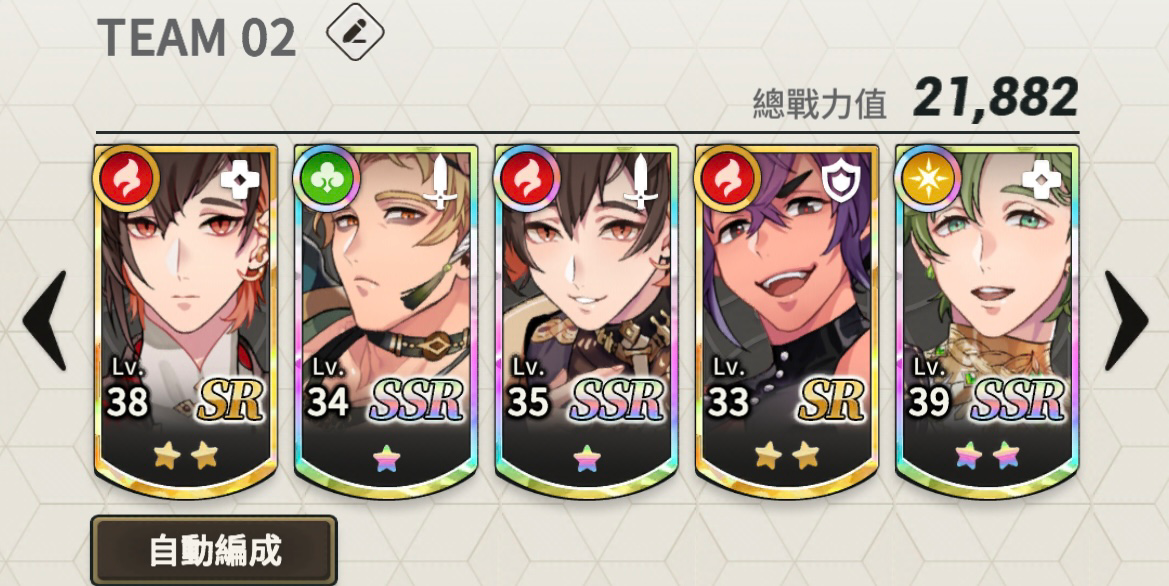Go to next team with right arrow
Image resolution: width=1169 pixels, height=586 pixels.
(x=1126, y=321)
